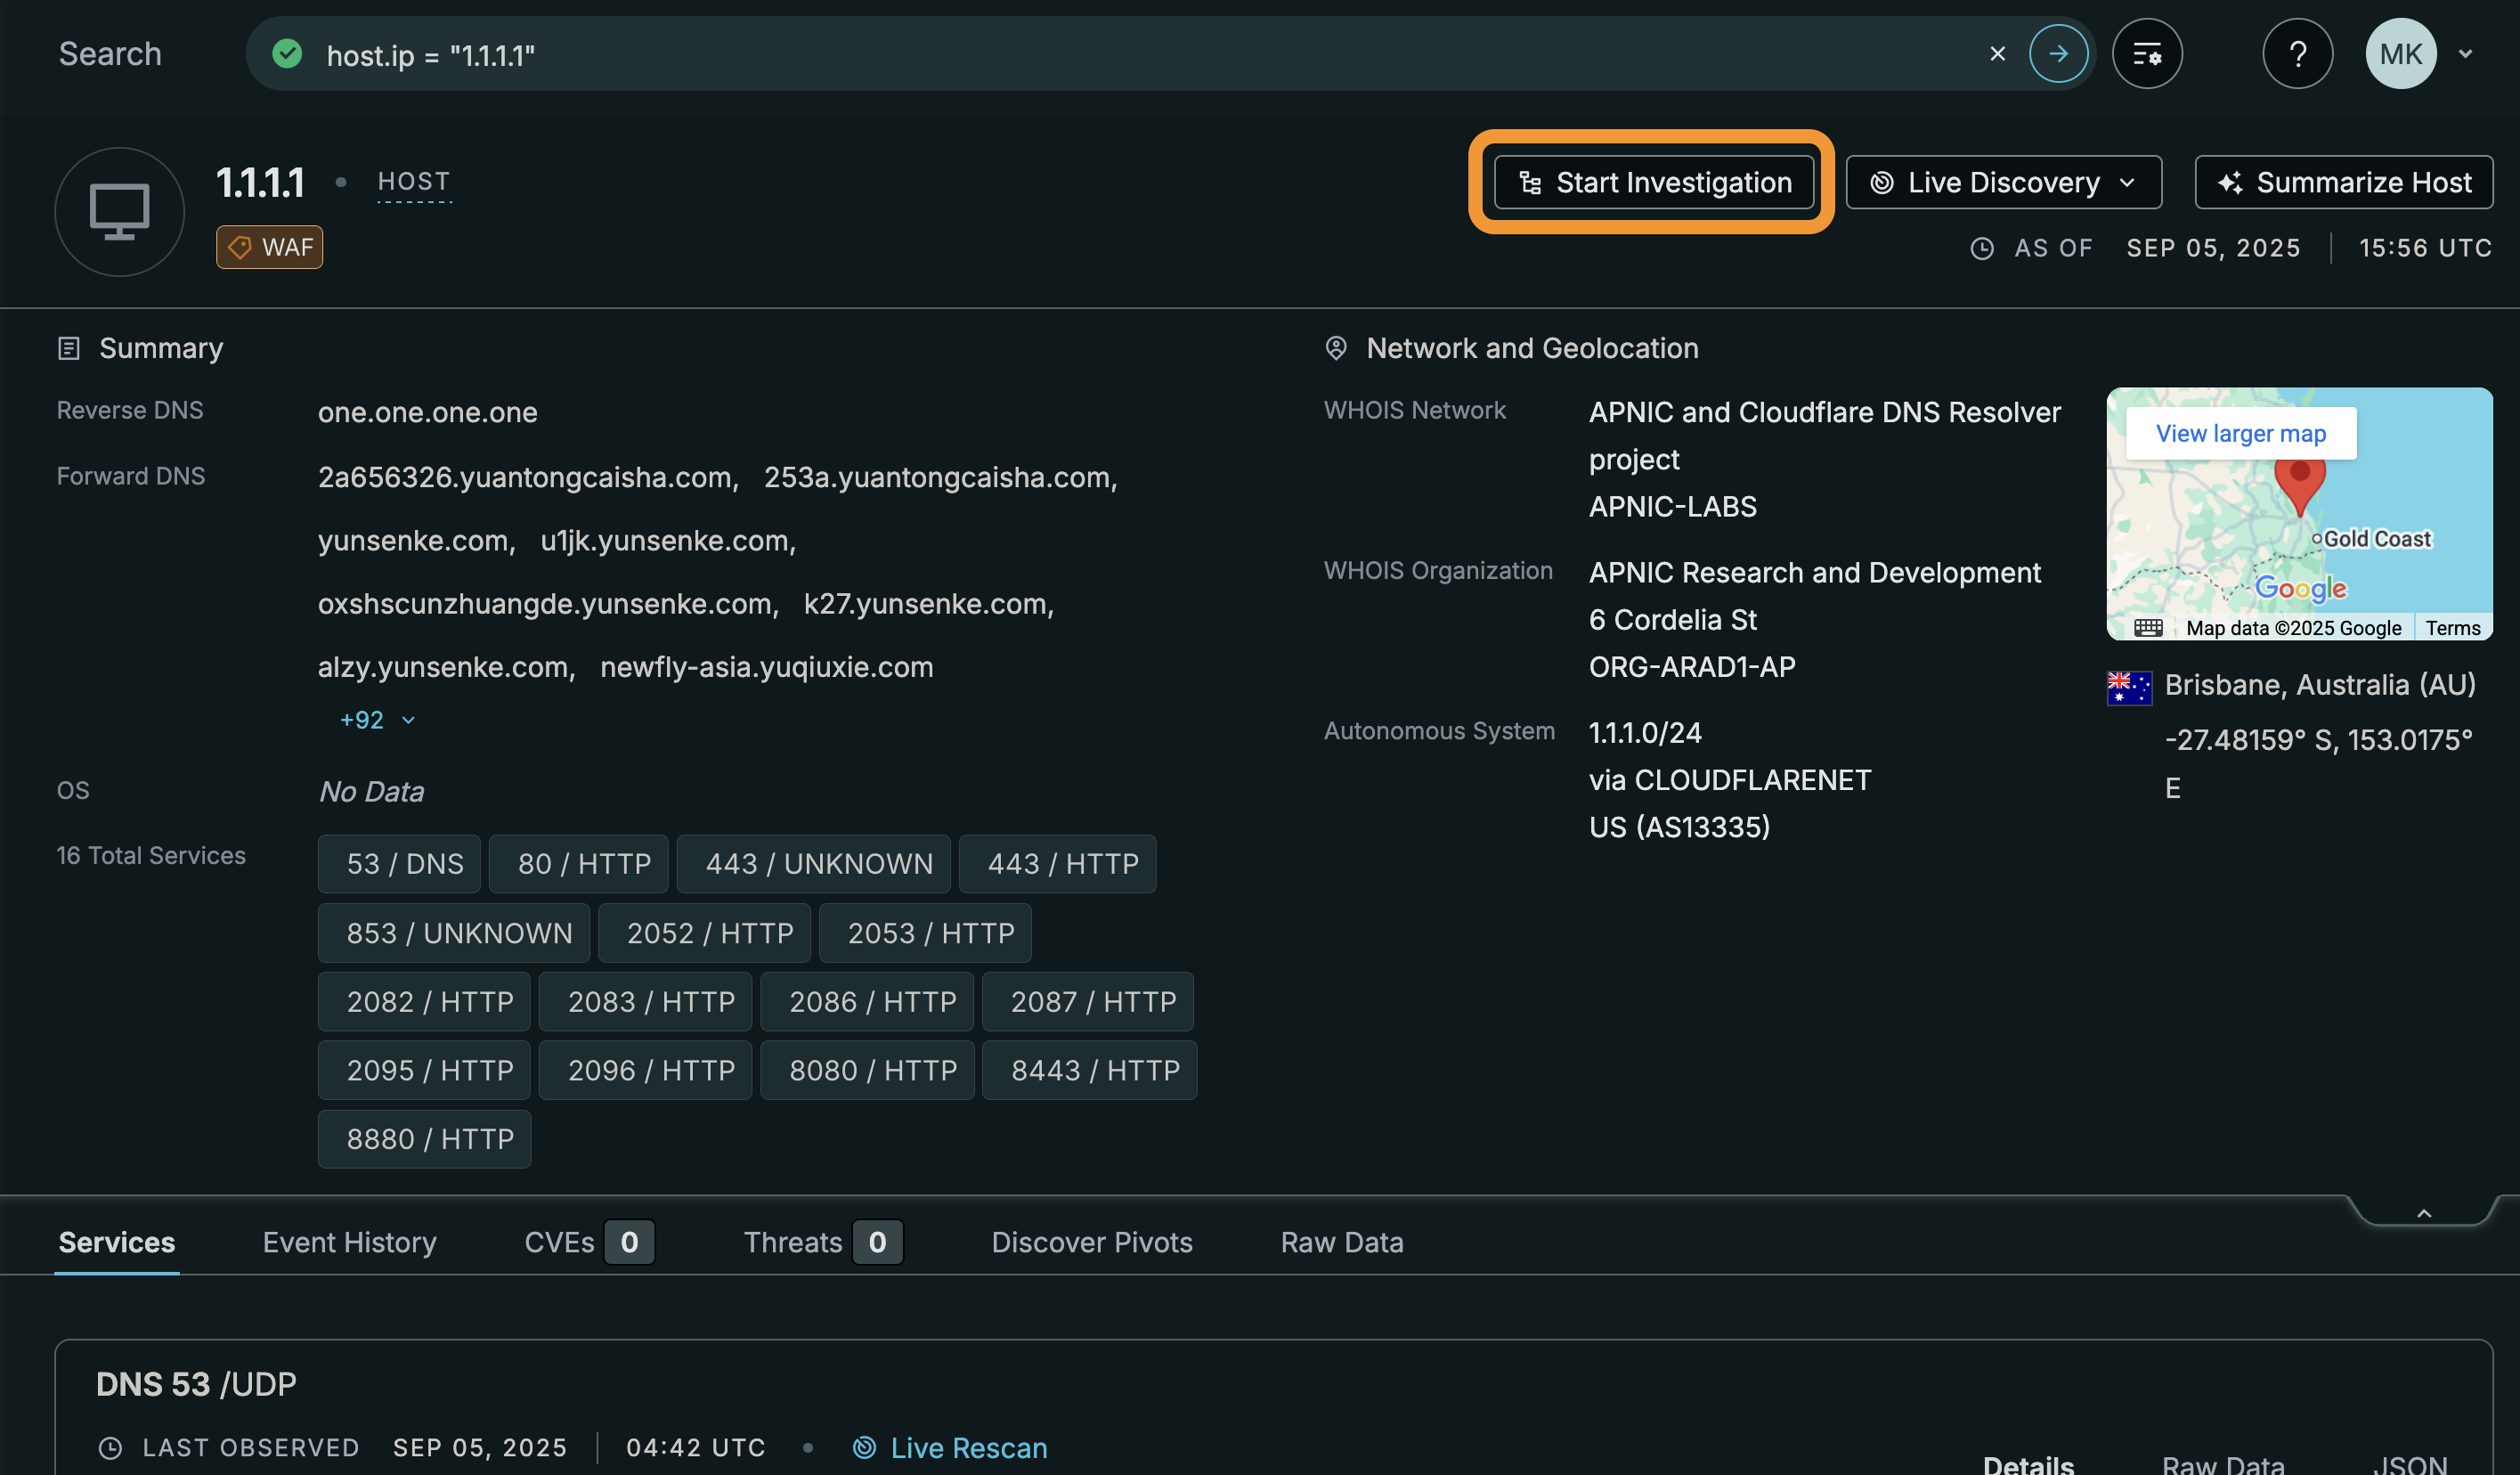This screenshot has width=2520, height=1475.
Task: Click yunsenke.com forward DNS entry
Action: click(x=412, y=541)
